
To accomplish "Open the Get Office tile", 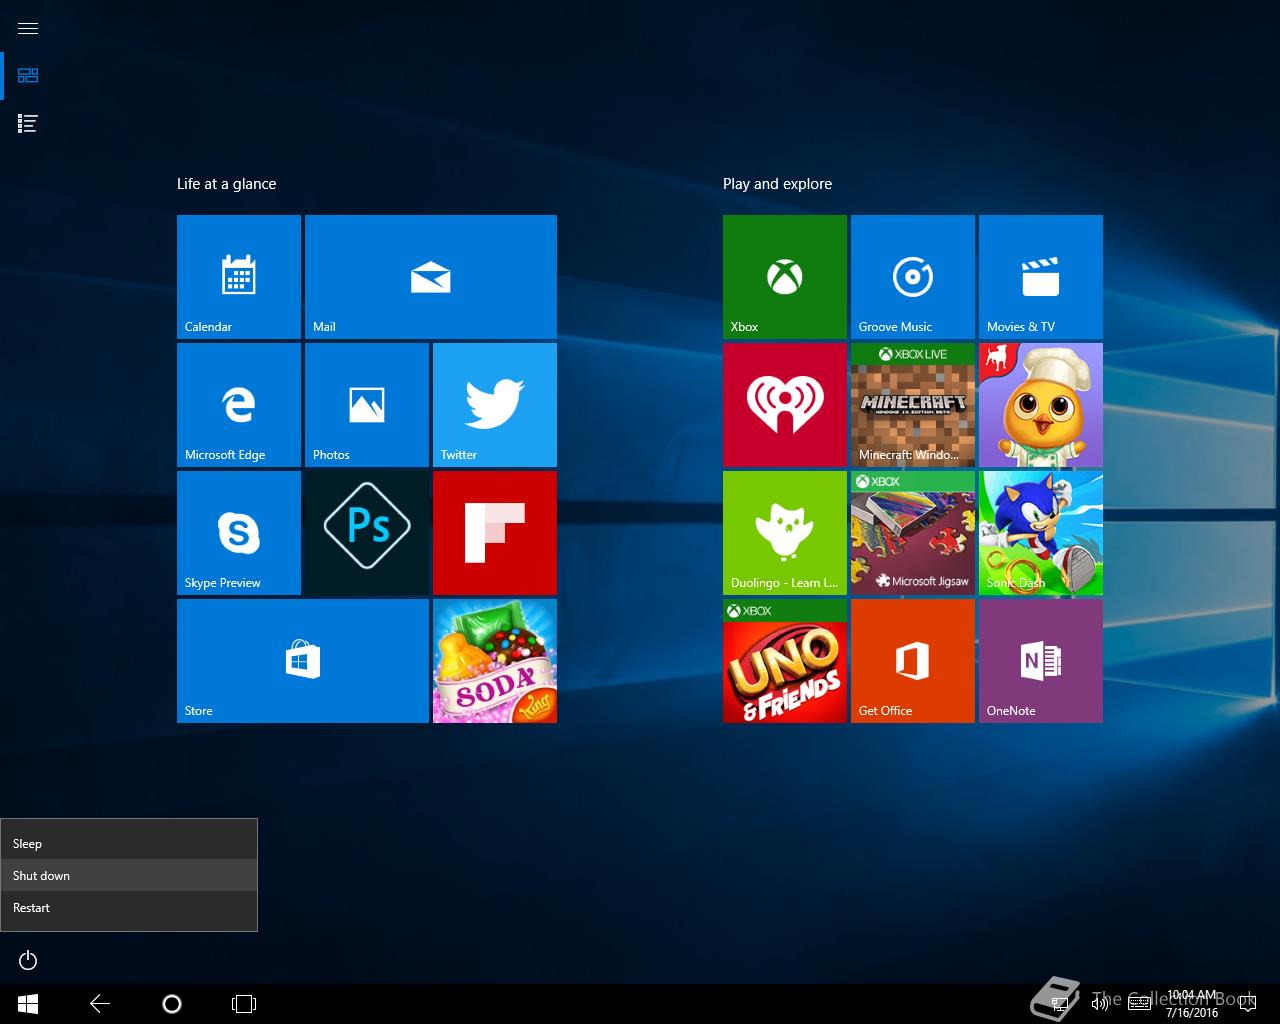I will [913, 661].
